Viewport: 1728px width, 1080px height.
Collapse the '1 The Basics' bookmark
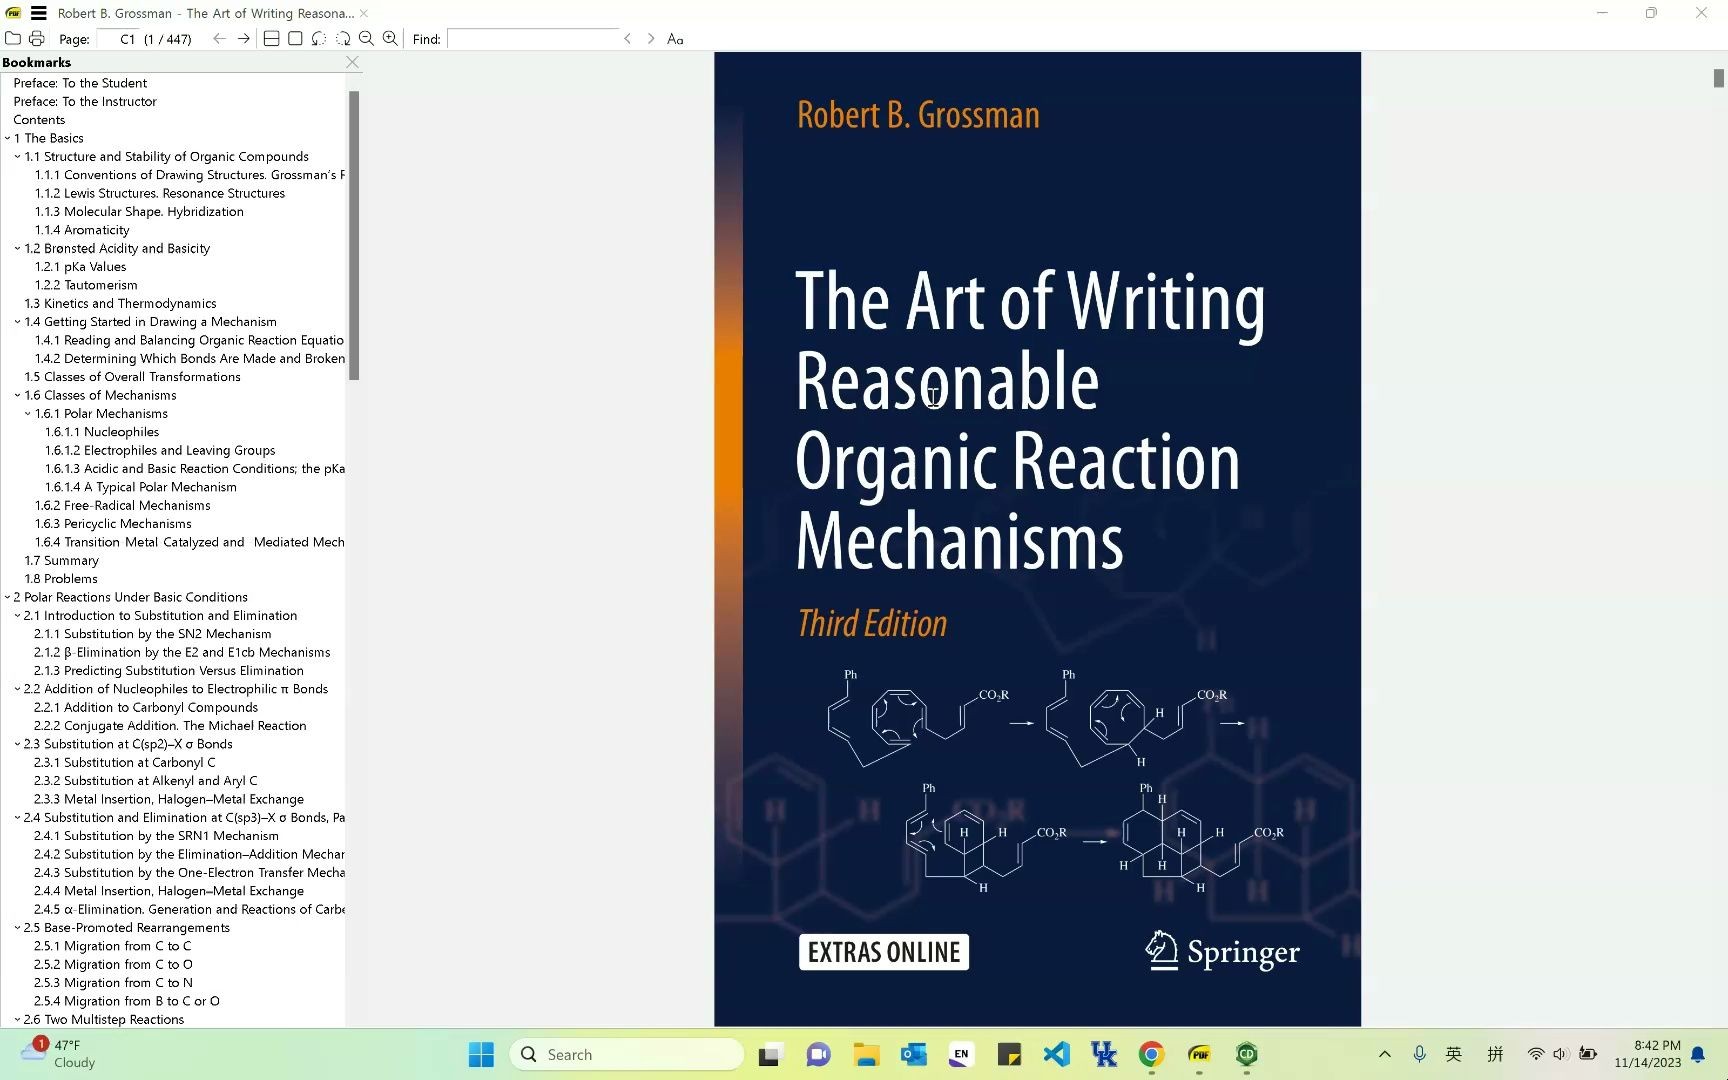[7, 138]
